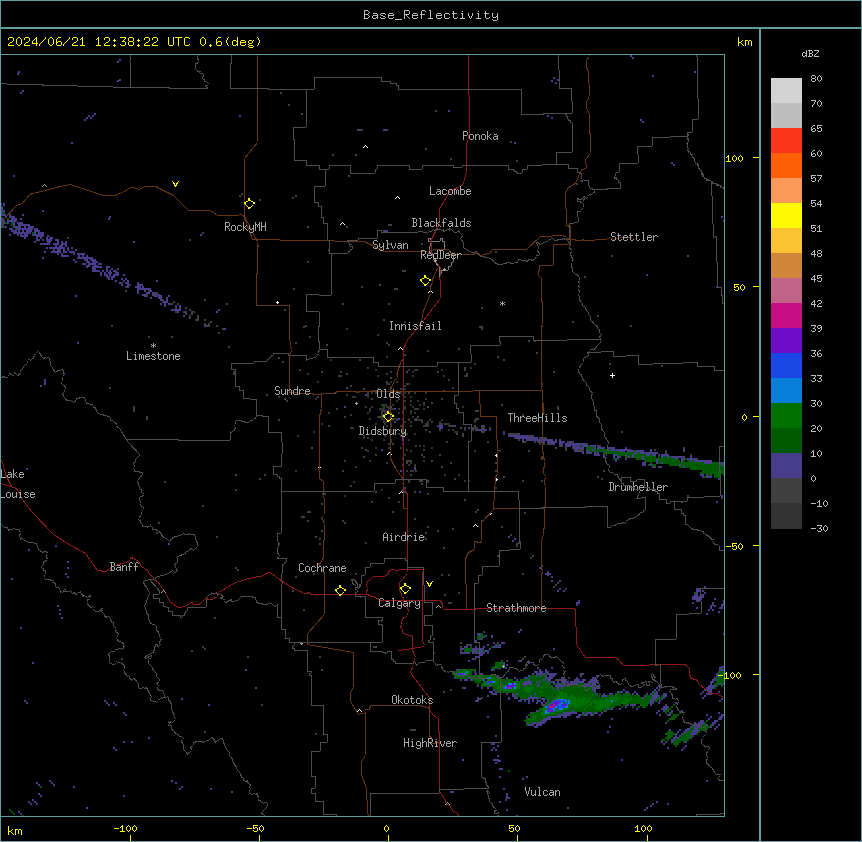The height and width of the screenshot is (842, 862).
Task: Click the red swatch in dBZ legend
Action: point(786,140)
